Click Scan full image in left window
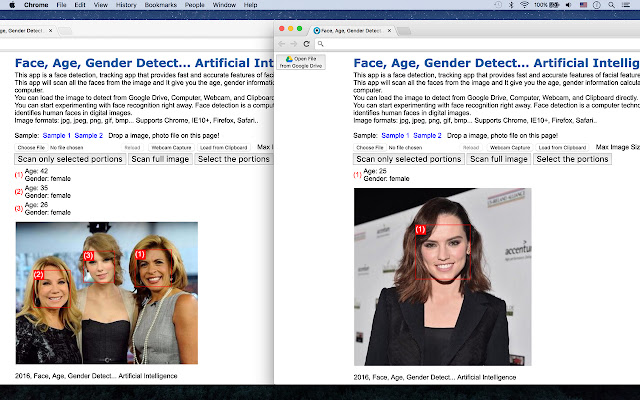The height and width of the screenshot is (400, 640). tap(160, 159)
